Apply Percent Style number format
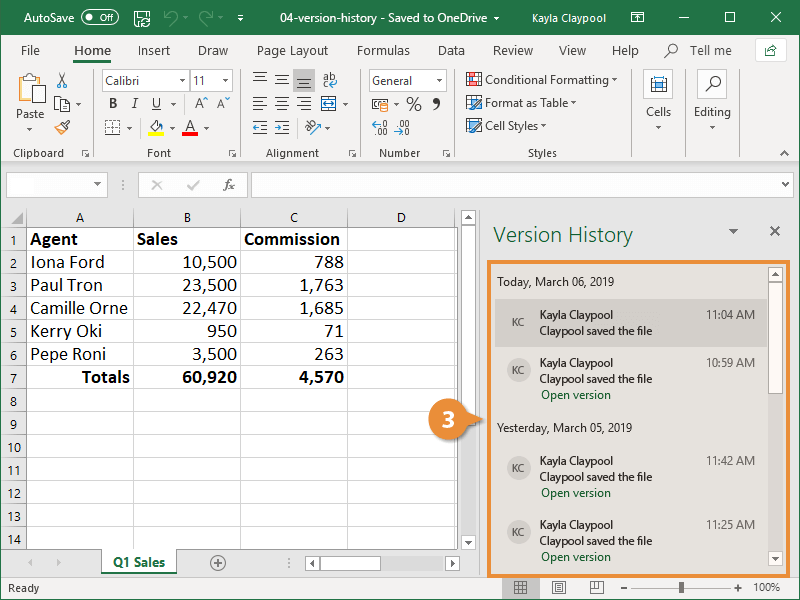Viewport: 800px width, 600px height. coord(414,105)
